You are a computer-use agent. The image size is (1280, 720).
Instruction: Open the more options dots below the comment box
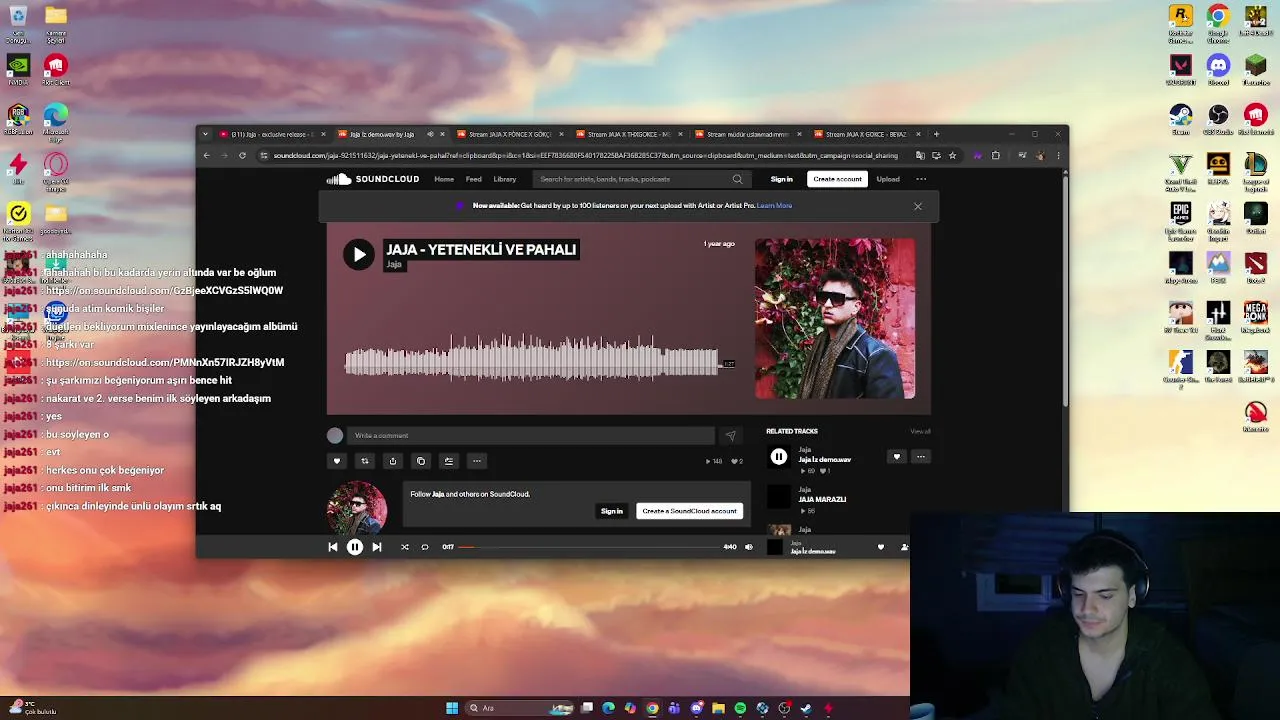pos(477,461)
